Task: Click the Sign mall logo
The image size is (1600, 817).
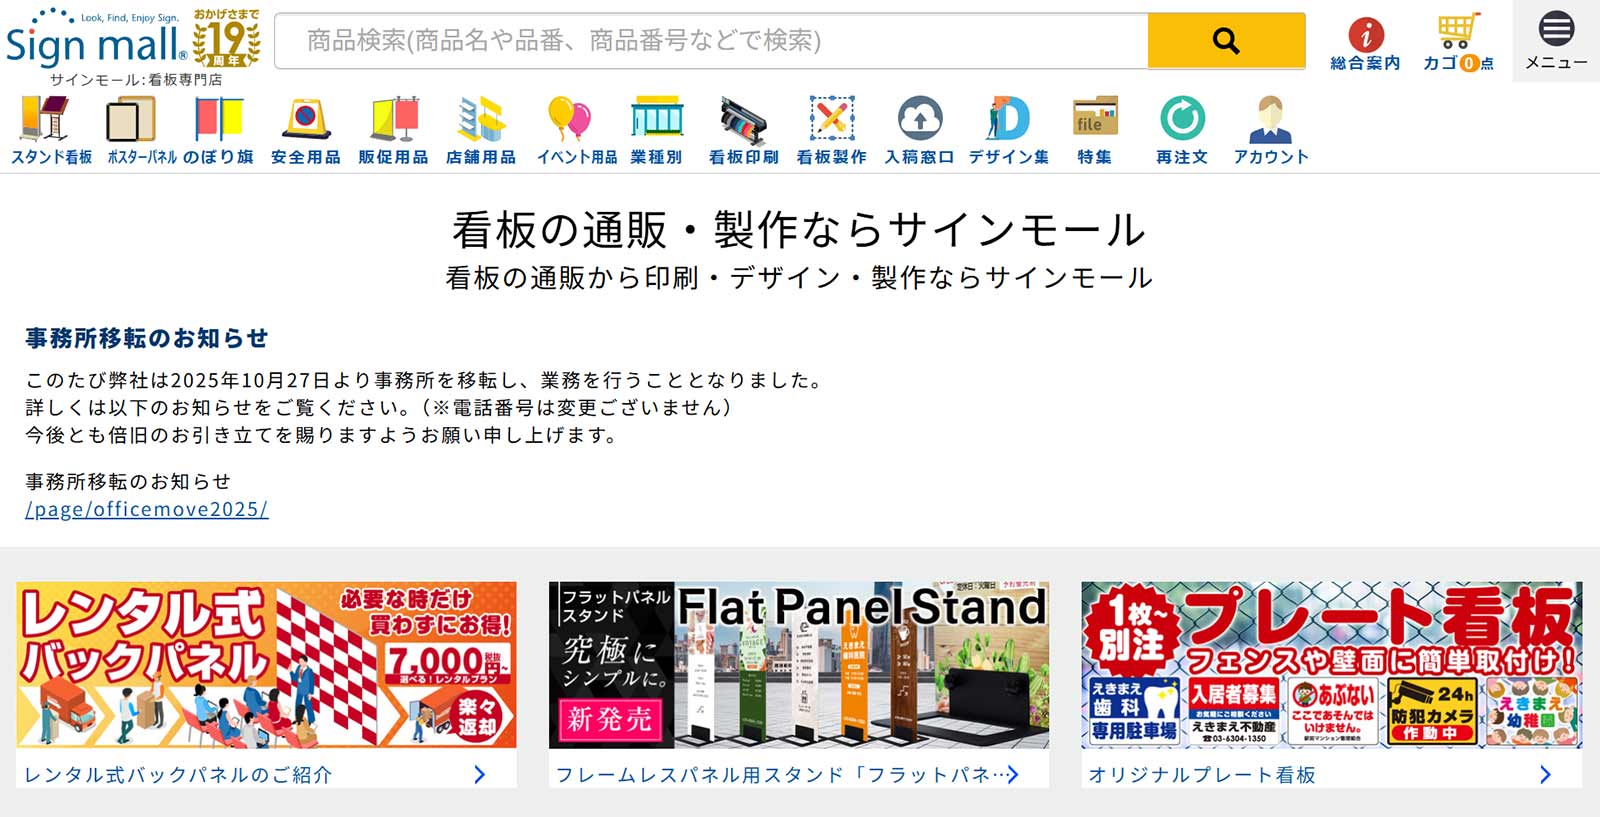Action: tap(96, 40)
